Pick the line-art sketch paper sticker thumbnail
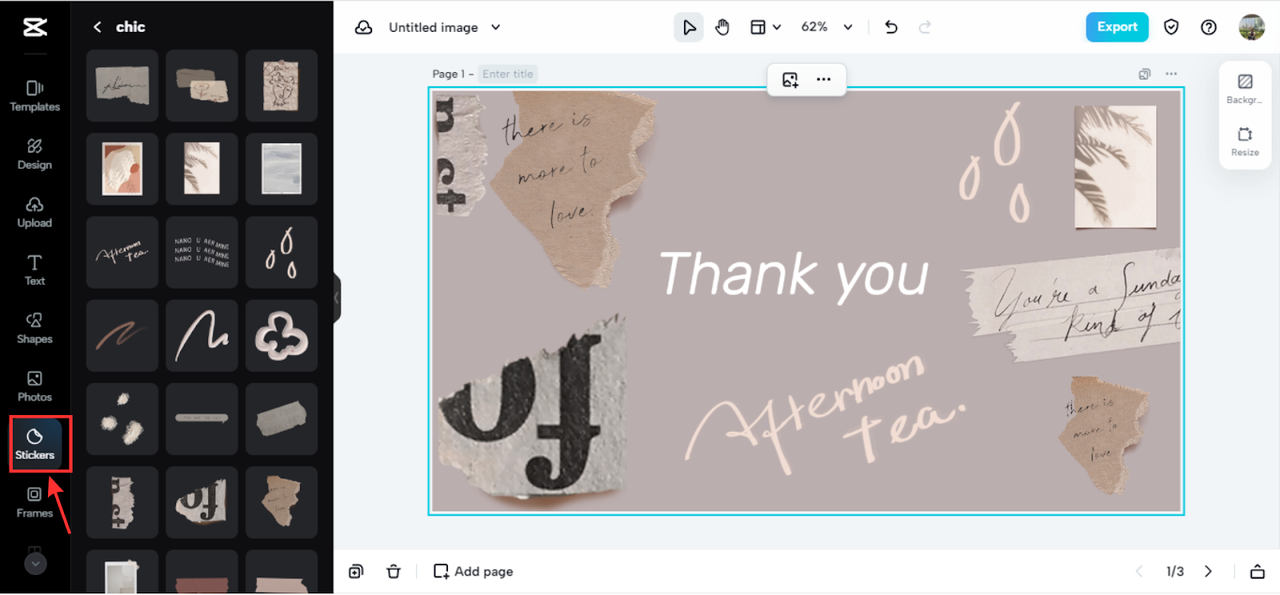This screenshot has width=1280, height=595. point(281,85)
